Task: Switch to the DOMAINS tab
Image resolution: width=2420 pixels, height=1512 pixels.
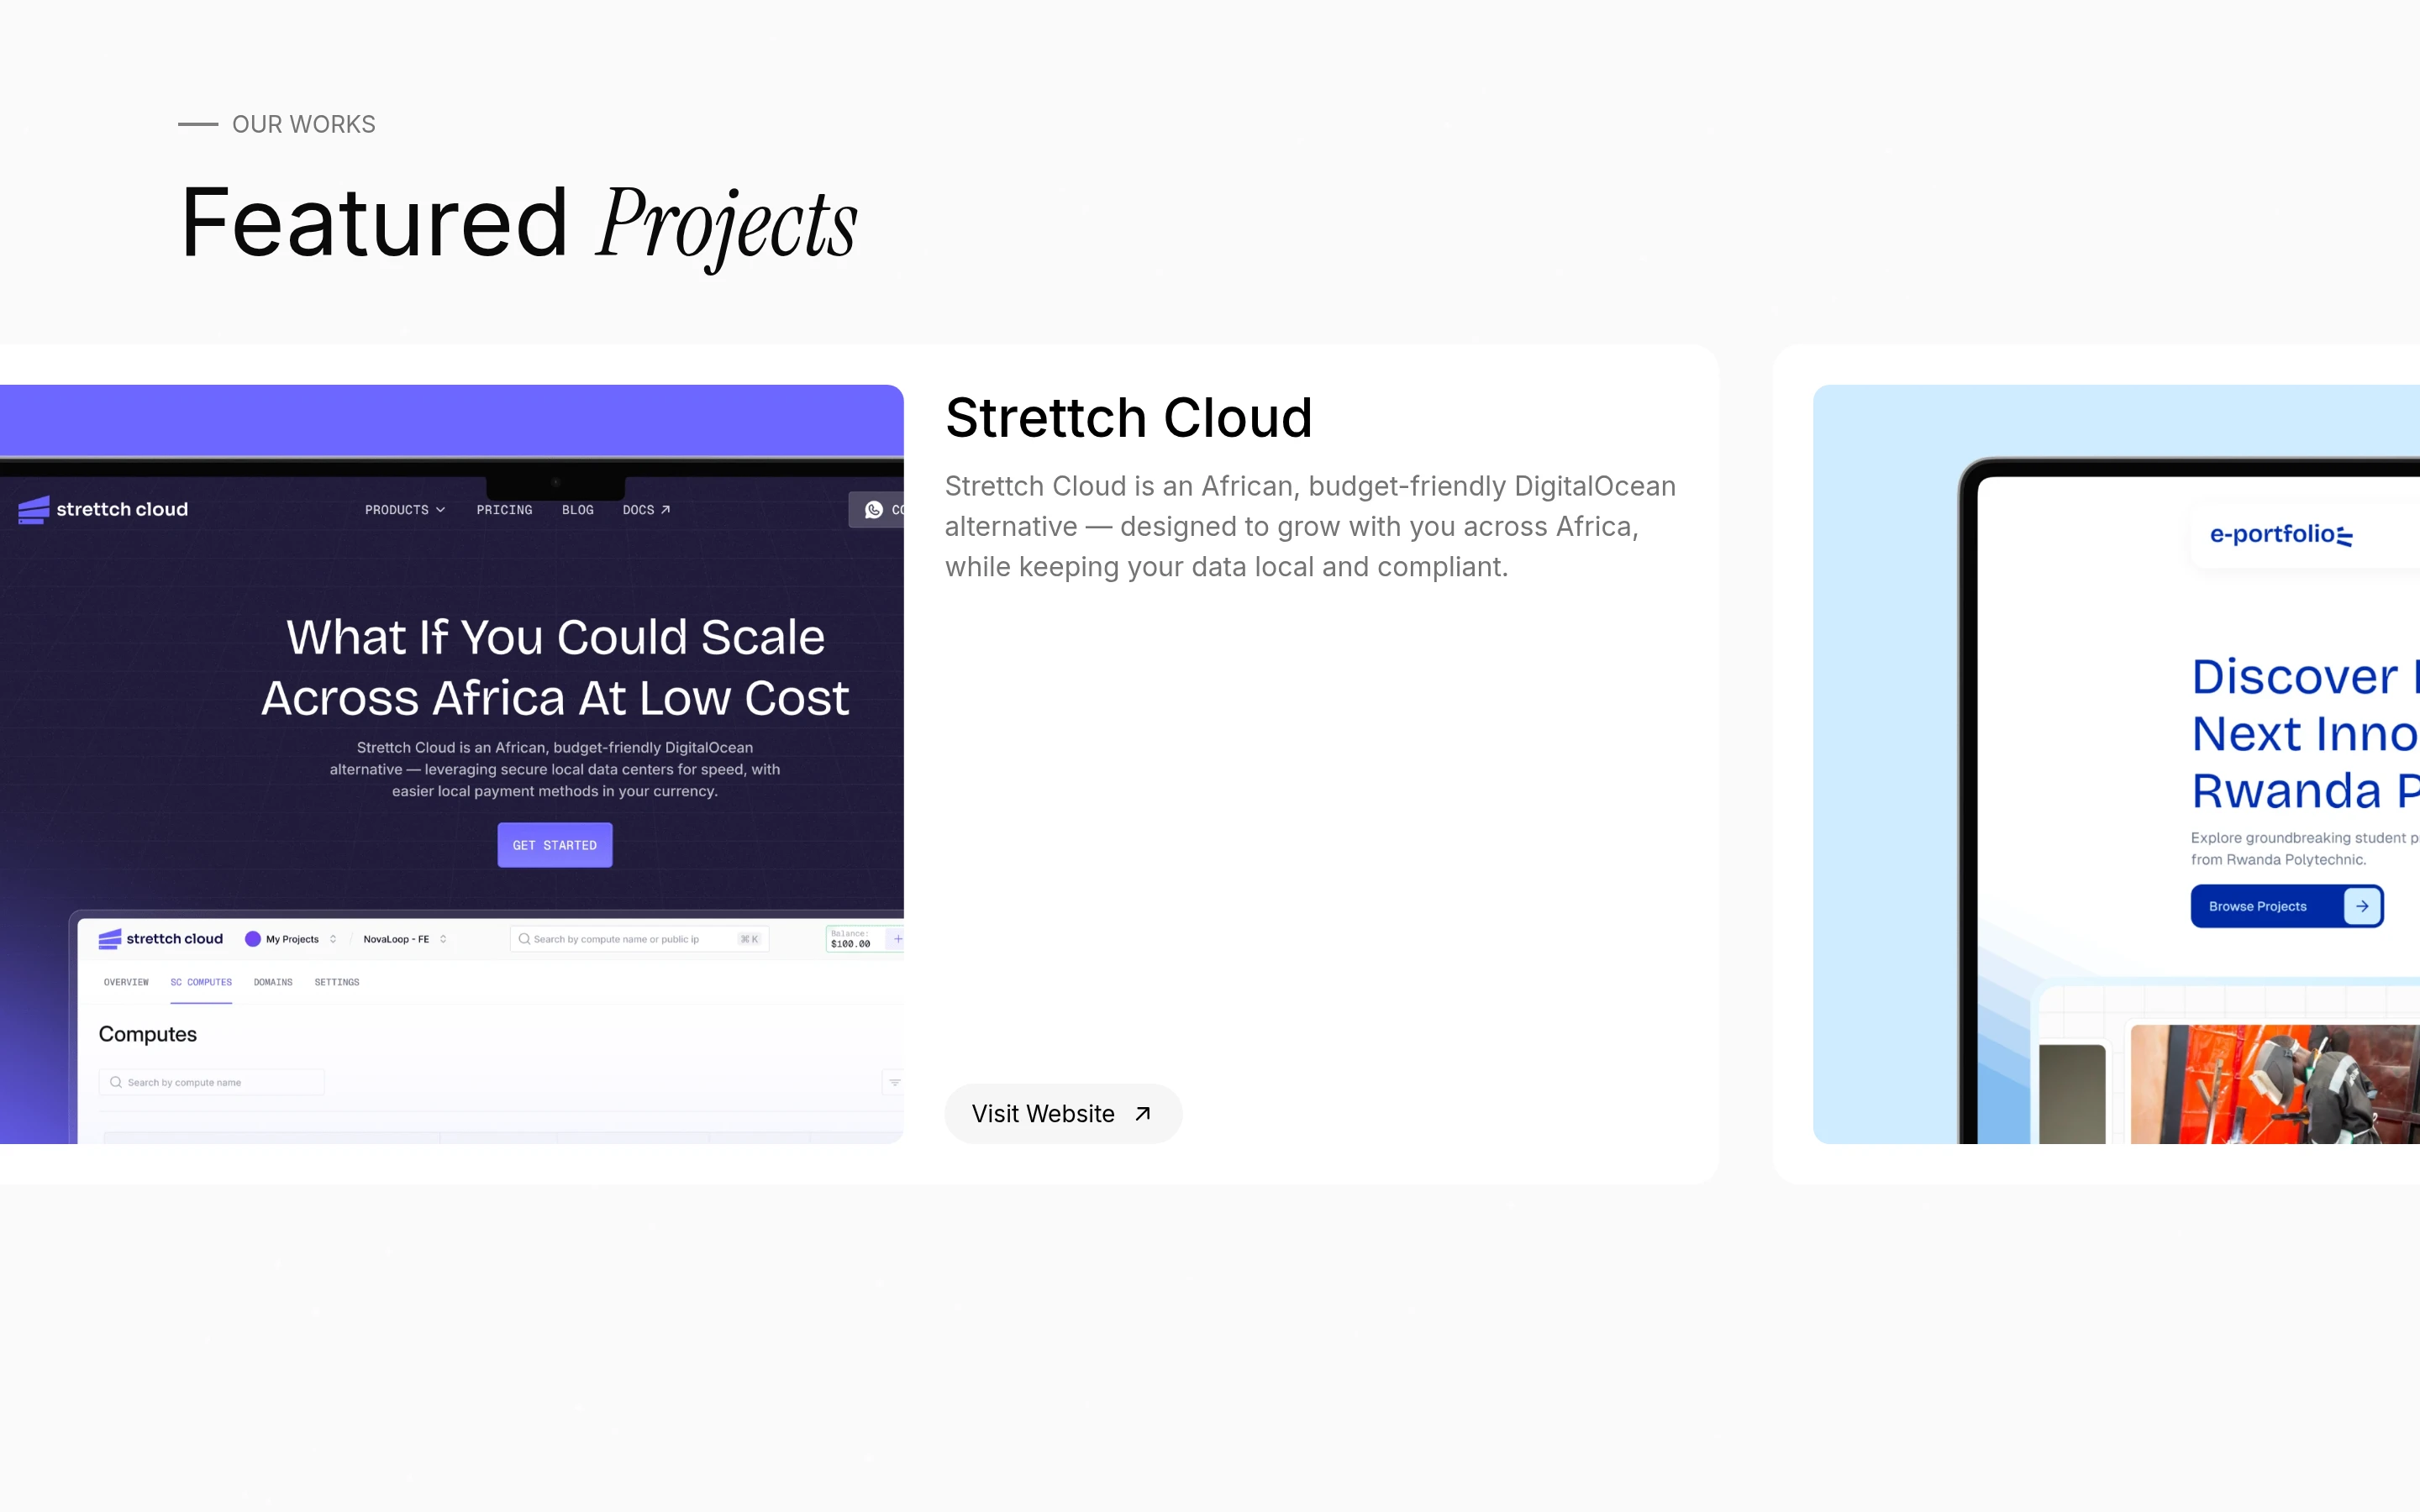Action: click(x=273, y=982)
